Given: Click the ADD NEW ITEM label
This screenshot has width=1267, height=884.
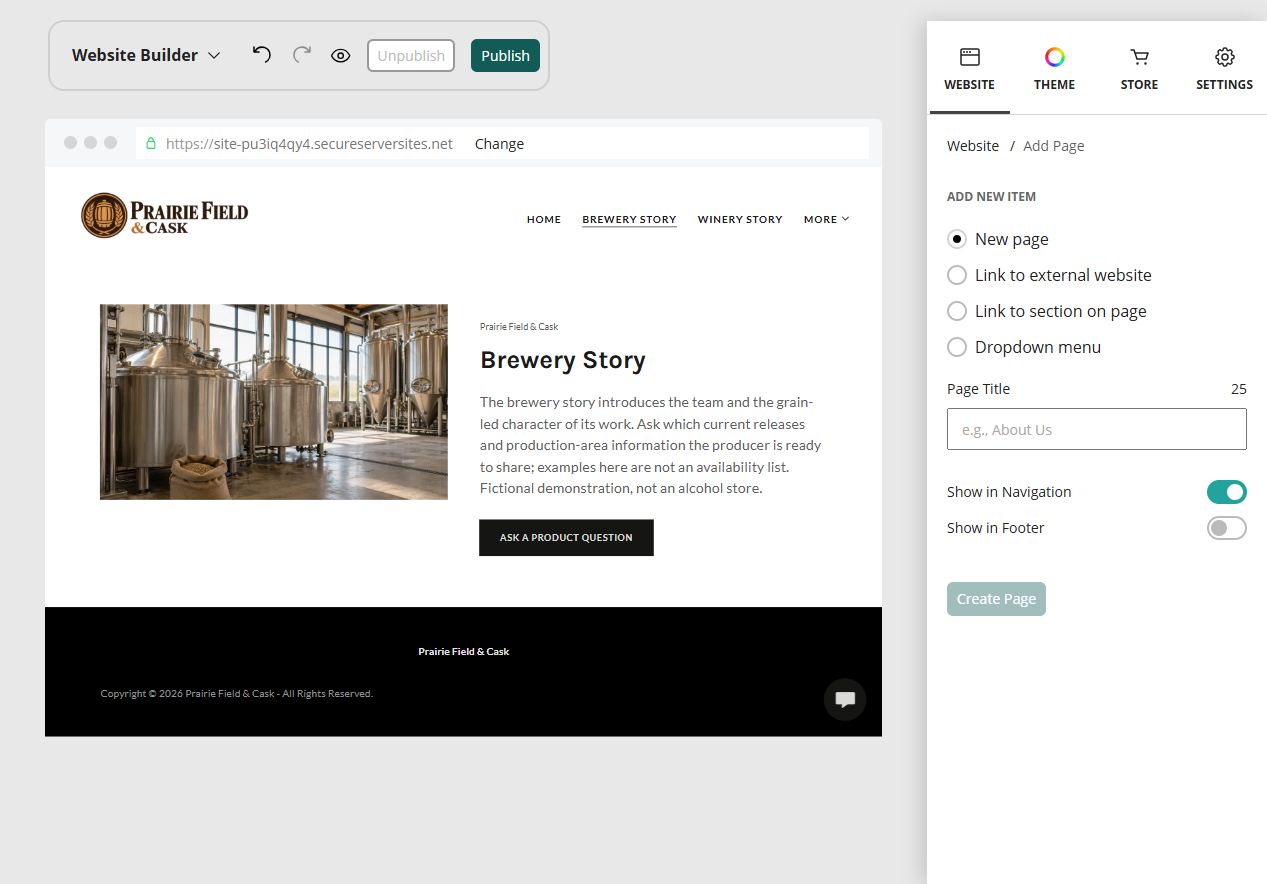Looking at the screenshot, I should pos(991,197).
